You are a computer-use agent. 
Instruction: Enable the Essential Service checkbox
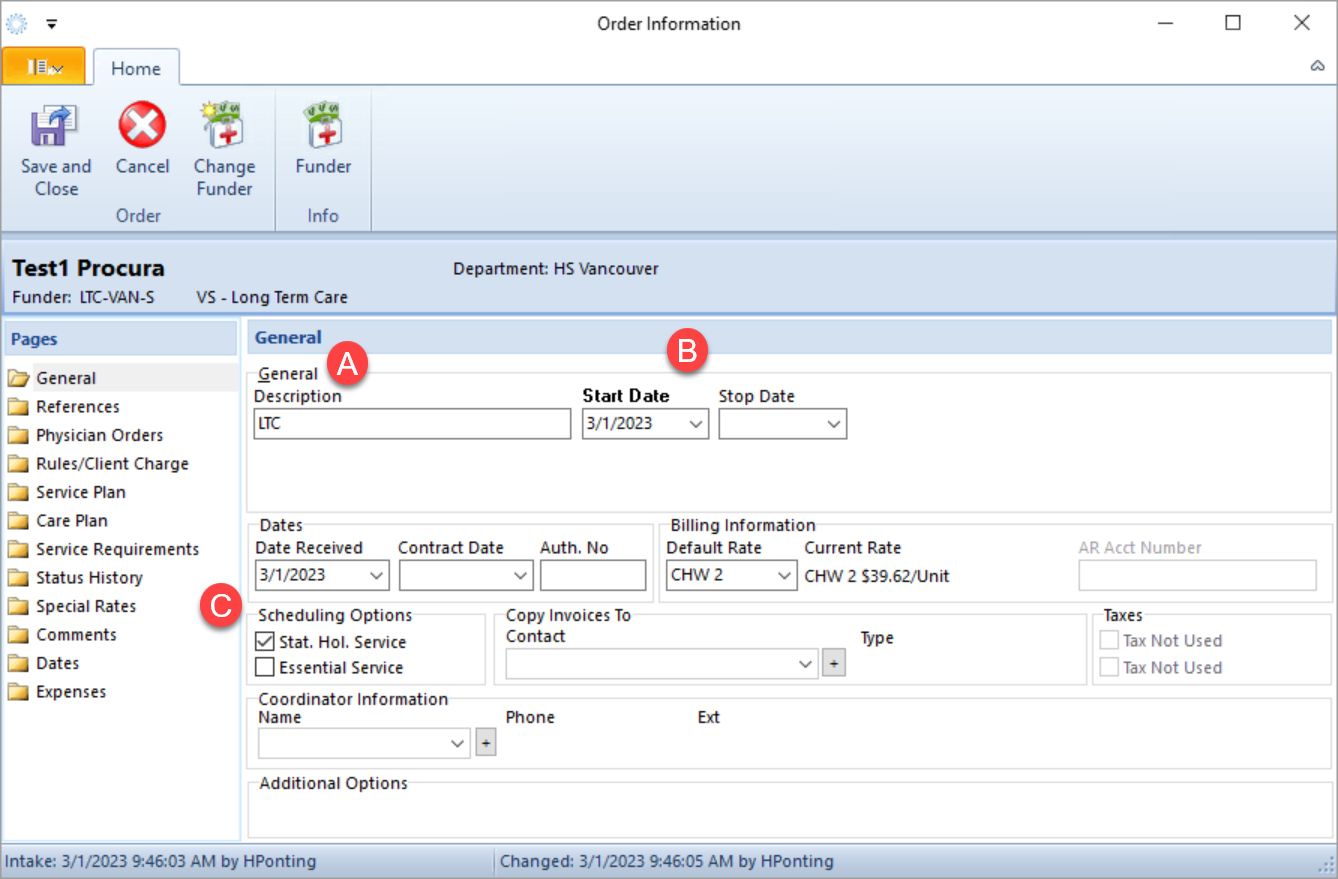pyautogui.click(x=265, y=666)
